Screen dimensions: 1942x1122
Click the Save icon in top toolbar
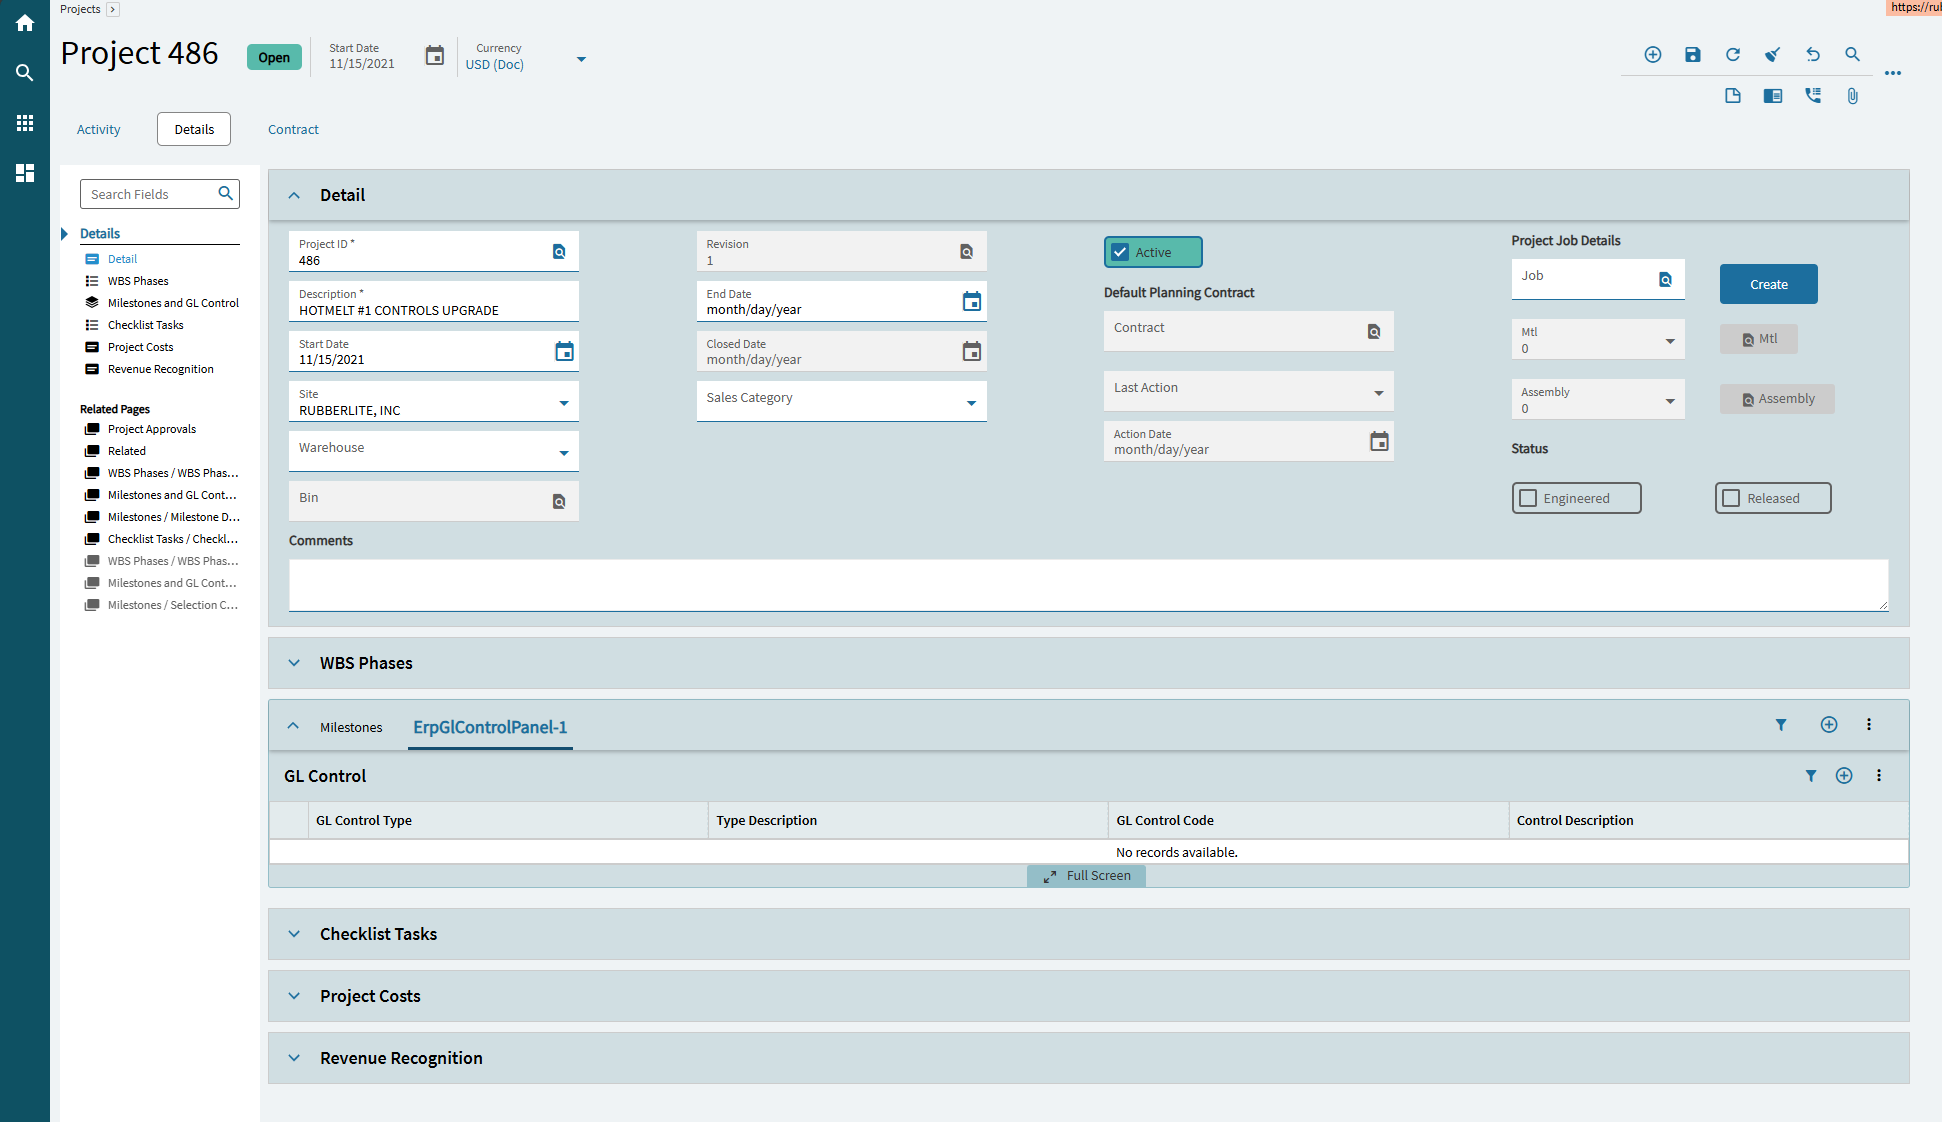click(1692, 55)
